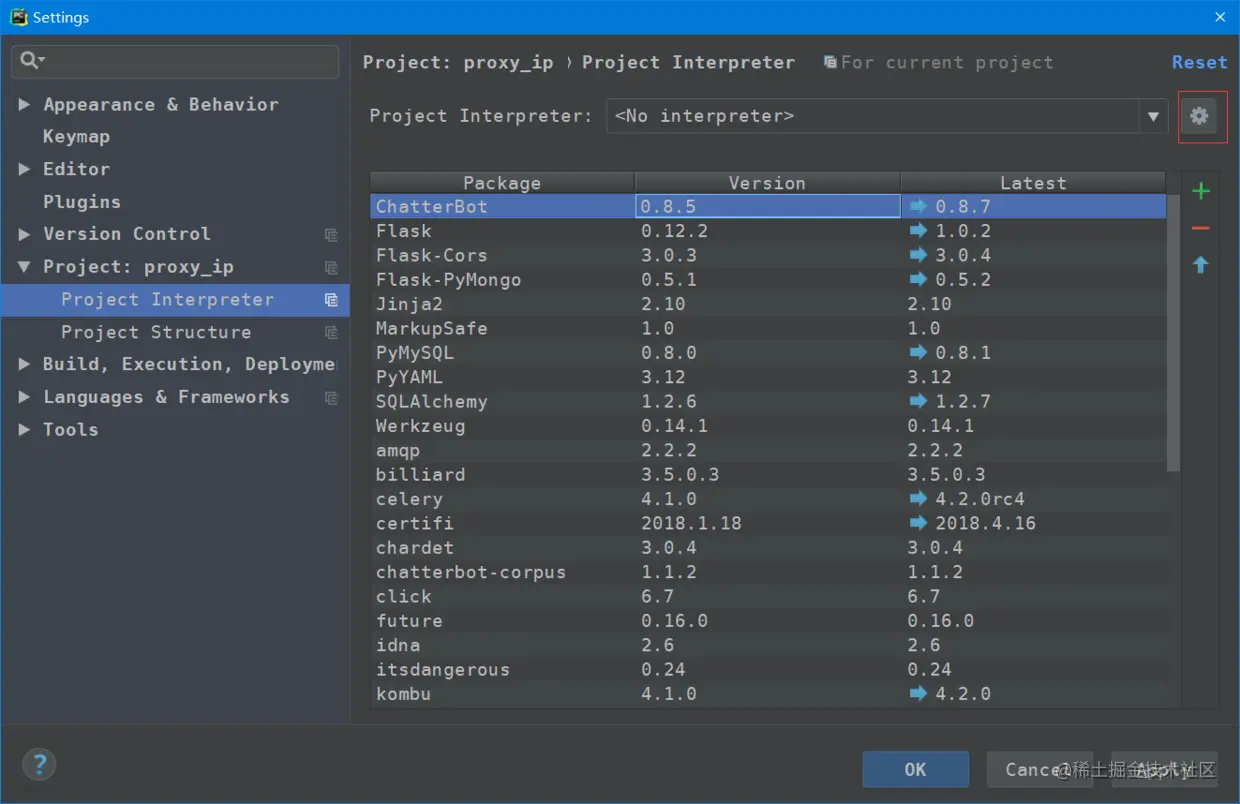The height and width of the screenshot is (804, 1240).
Task: Click the update arrow next to celery 4.2.0rc4
Action: click(x=918, y=499)
